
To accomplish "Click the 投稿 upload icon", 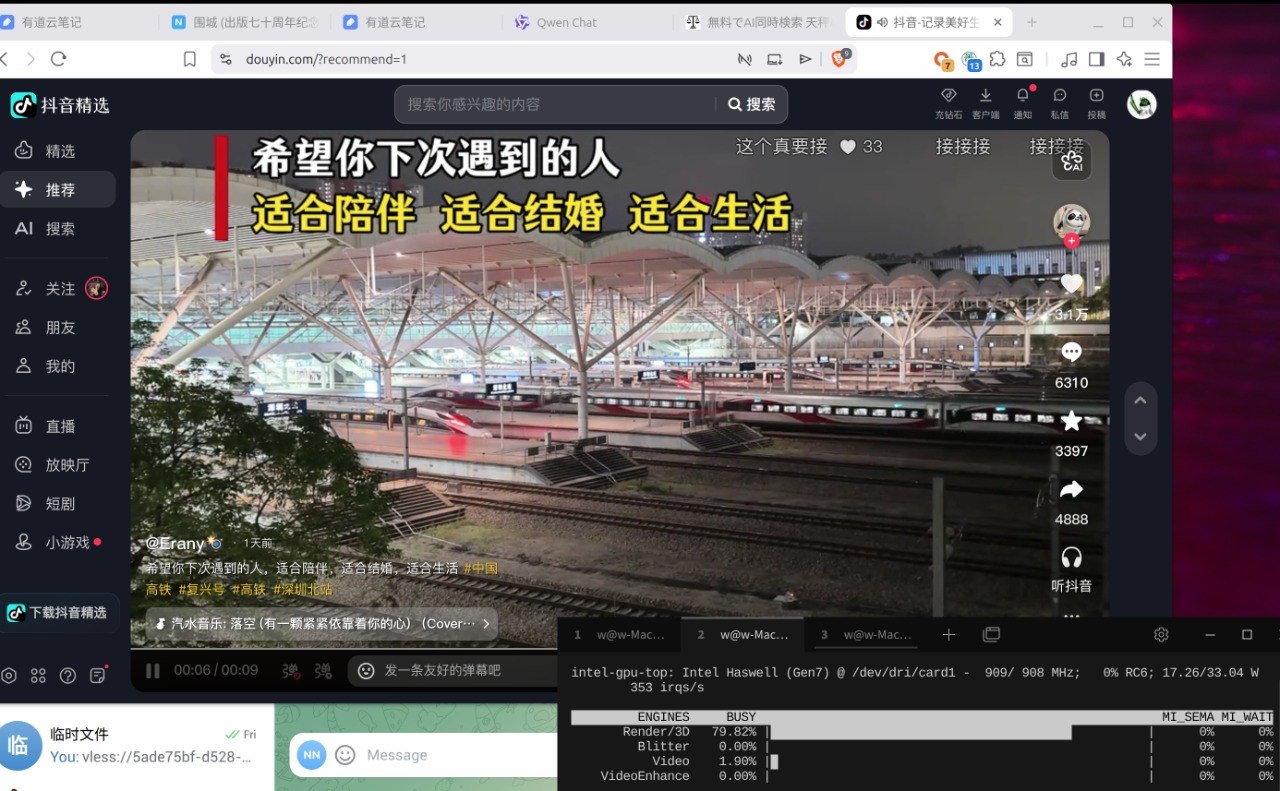I will [1096, 104].
